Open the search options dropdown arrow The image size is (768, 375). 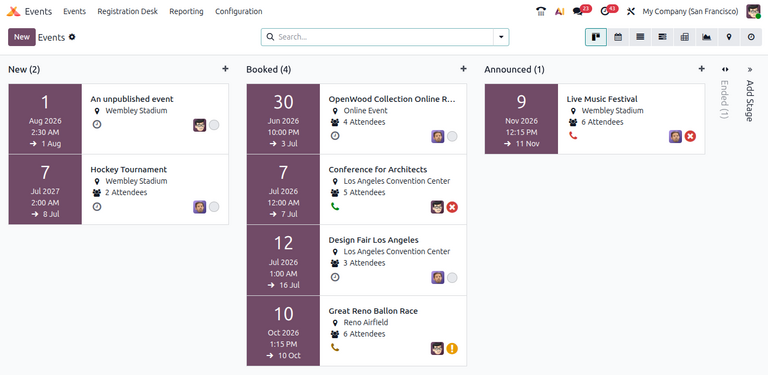(x=501, y=37)
